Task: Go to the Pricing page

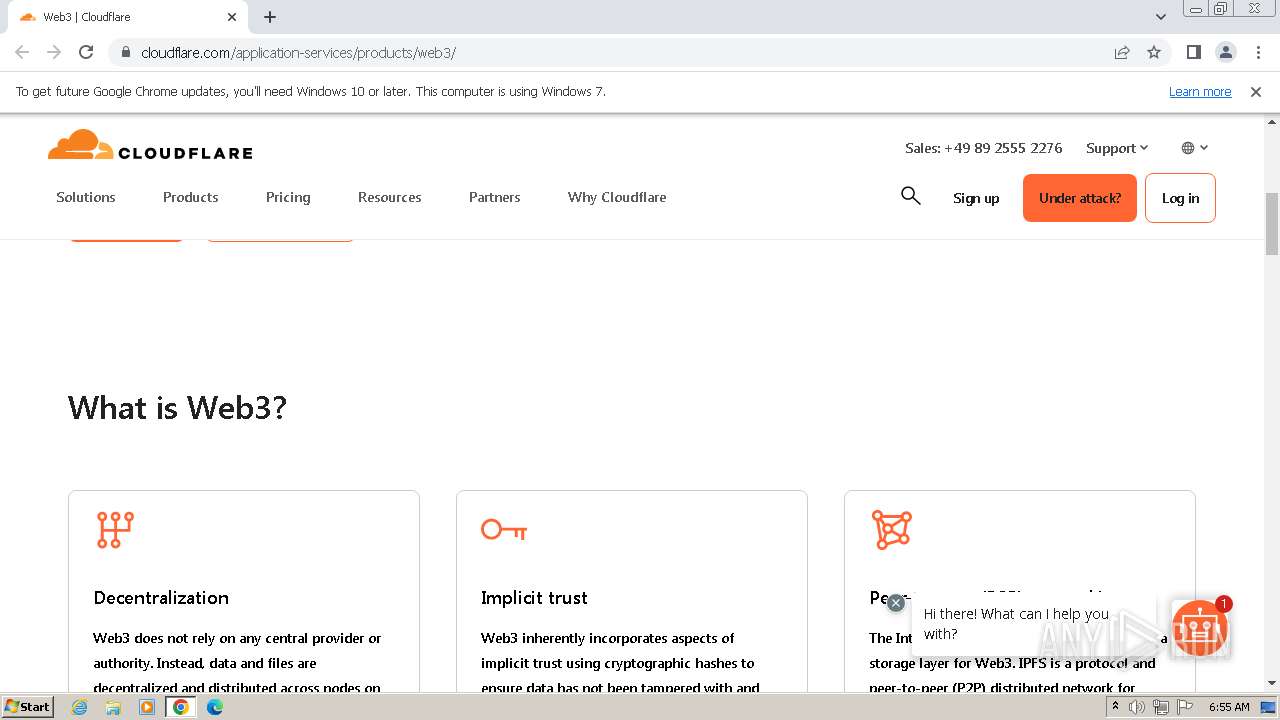Action: [x=288, y=197]
